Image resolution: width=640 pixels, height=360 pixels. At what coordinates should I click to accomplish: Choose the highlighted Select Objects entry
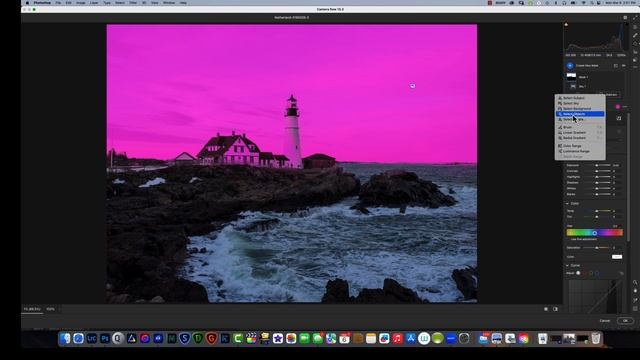pyautogui.click(x=580, y=114)
